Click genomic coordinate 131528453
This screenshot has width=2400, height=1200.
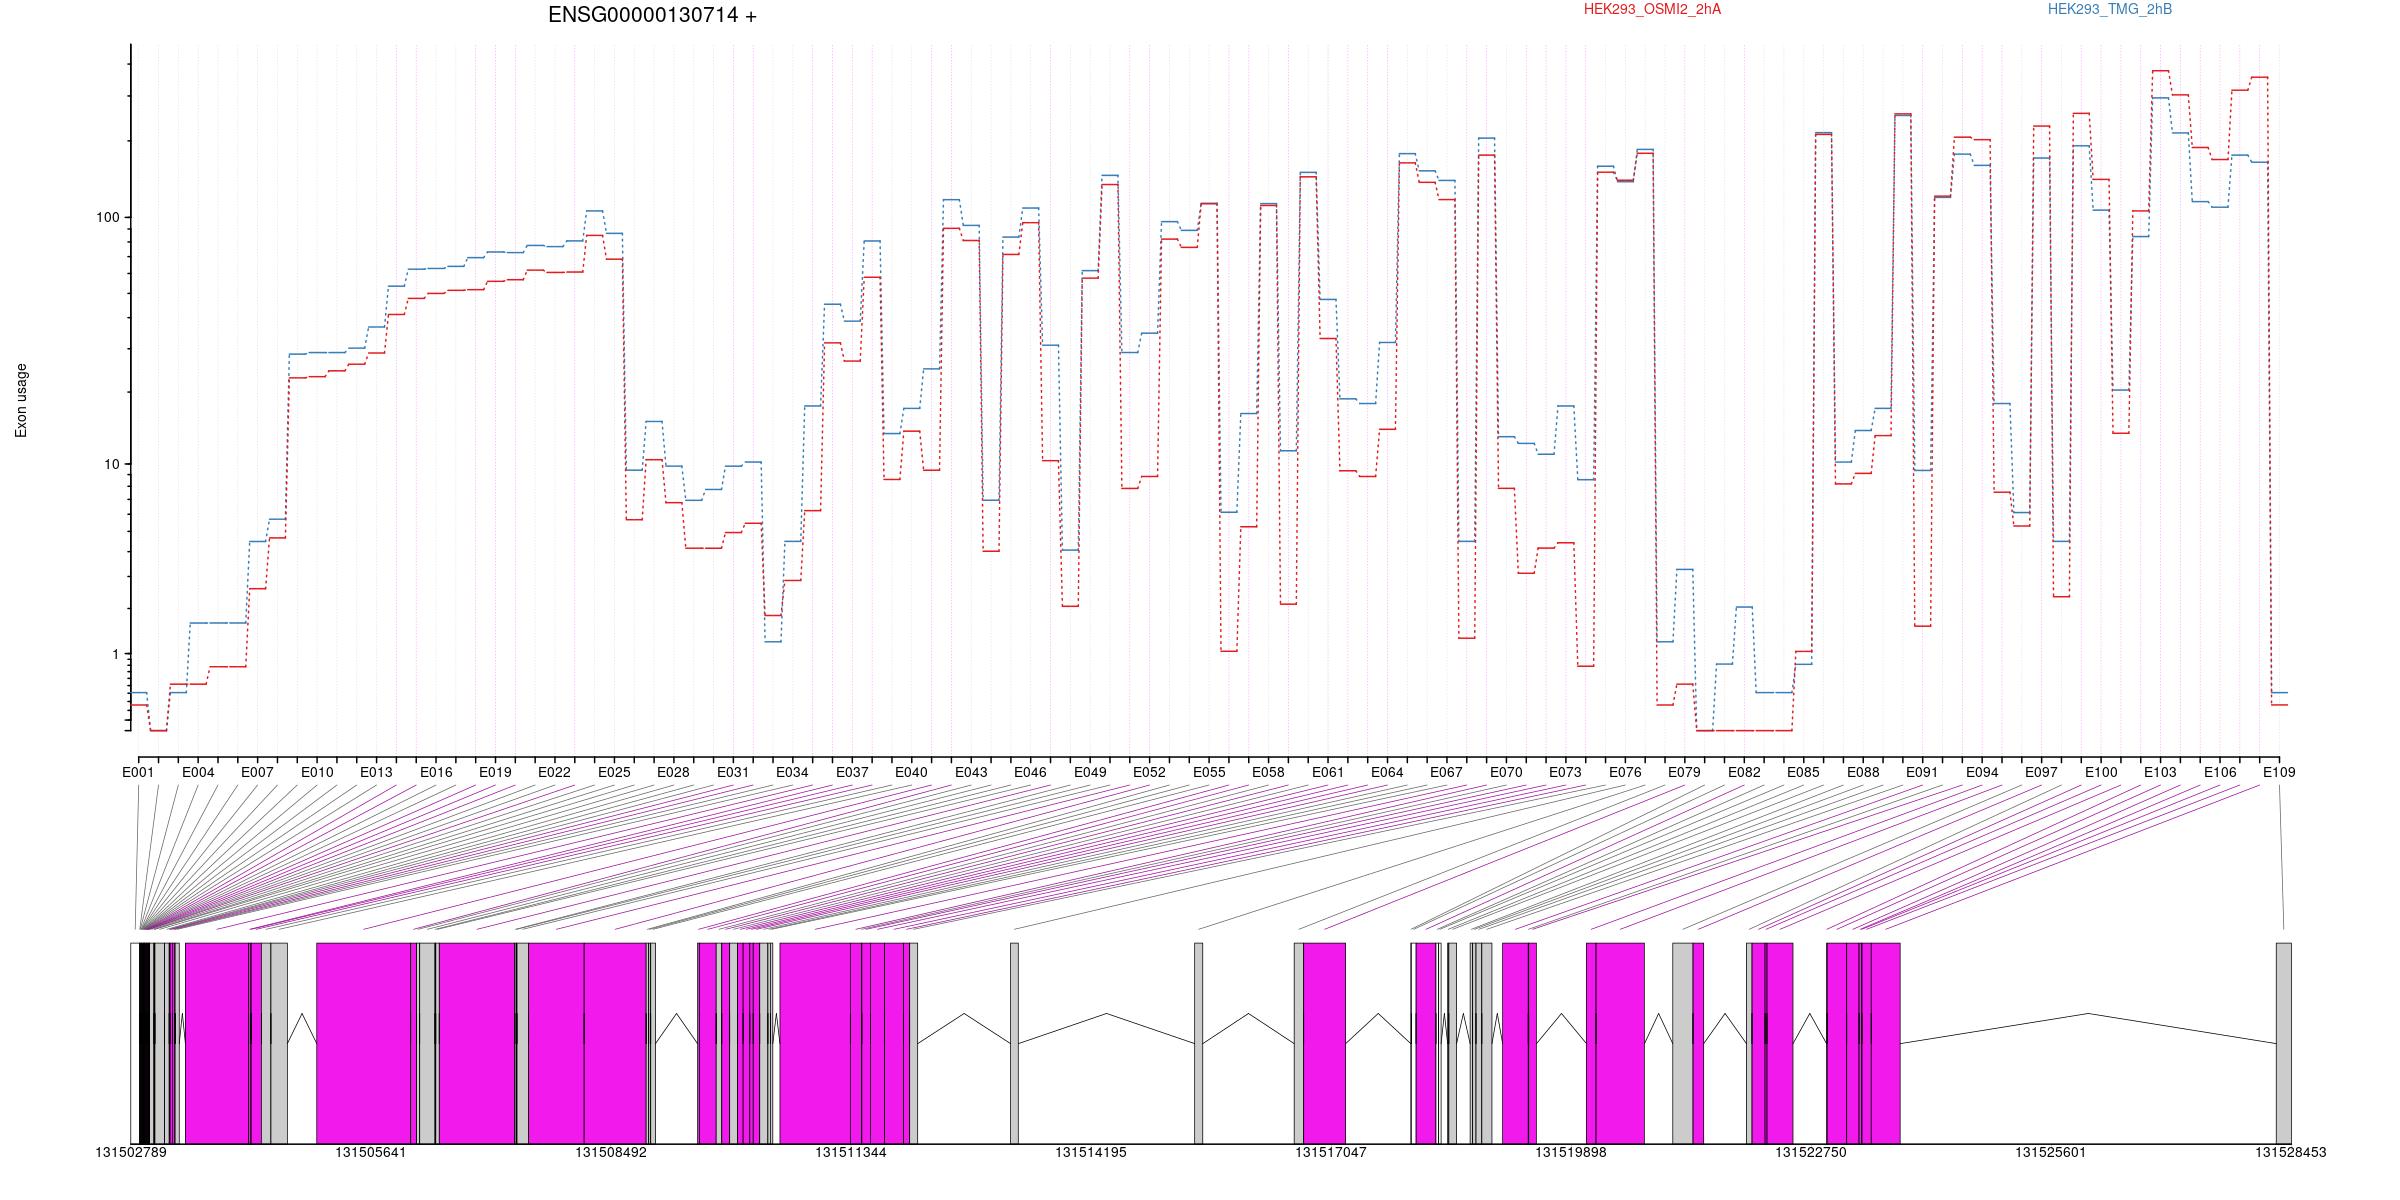[2290, 1152]
